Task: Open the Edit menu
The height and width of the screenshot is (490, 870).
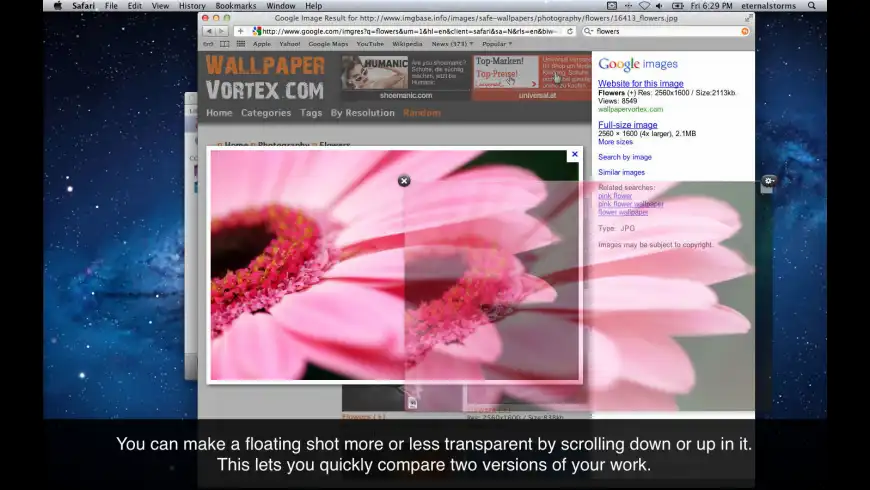Action: (135, 6)
